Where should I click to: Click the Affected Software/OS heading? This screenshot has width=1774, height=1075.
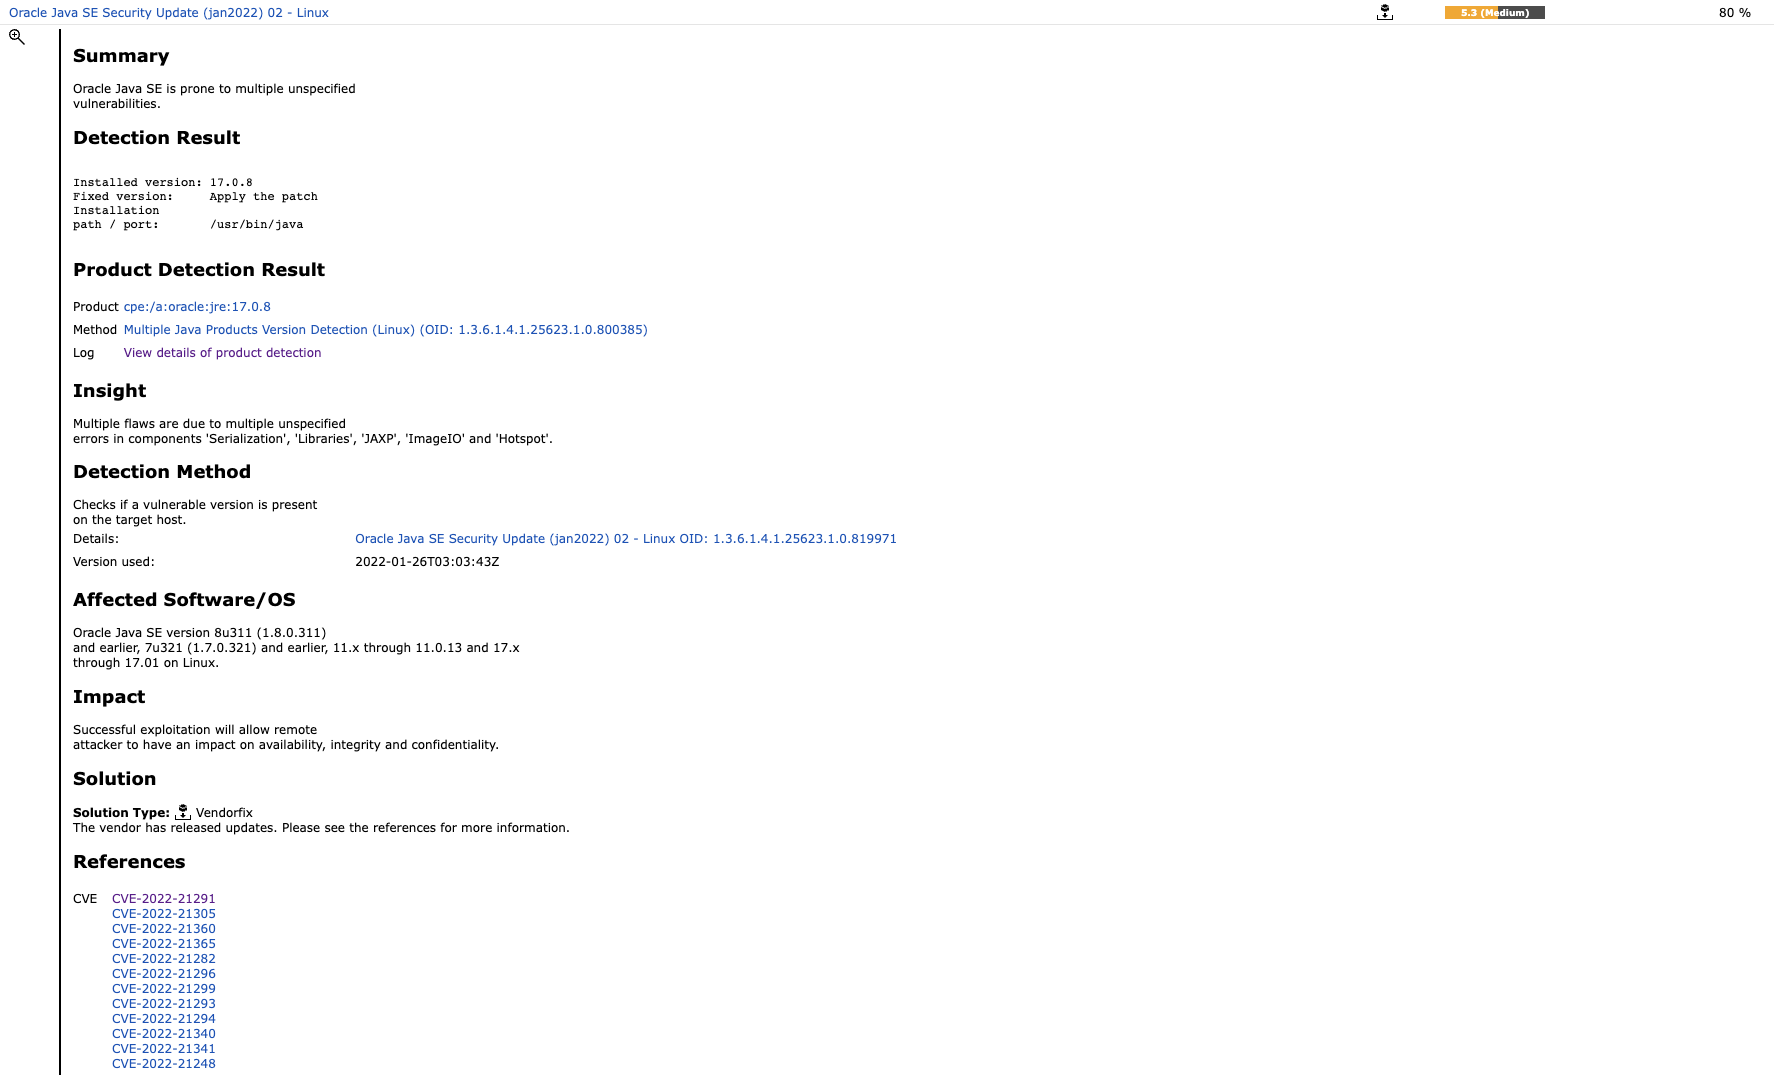point(184,600)
